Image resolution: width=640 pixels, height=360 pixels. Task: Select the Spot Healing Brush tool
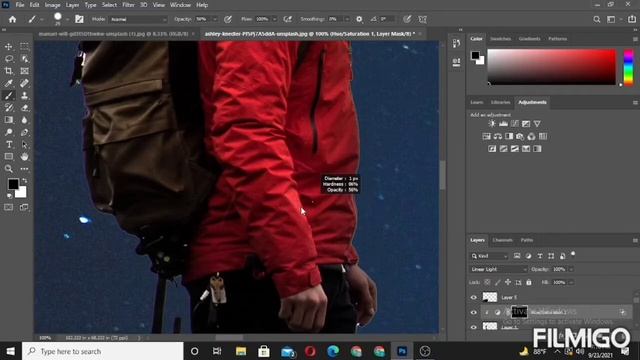click(24, 83)
